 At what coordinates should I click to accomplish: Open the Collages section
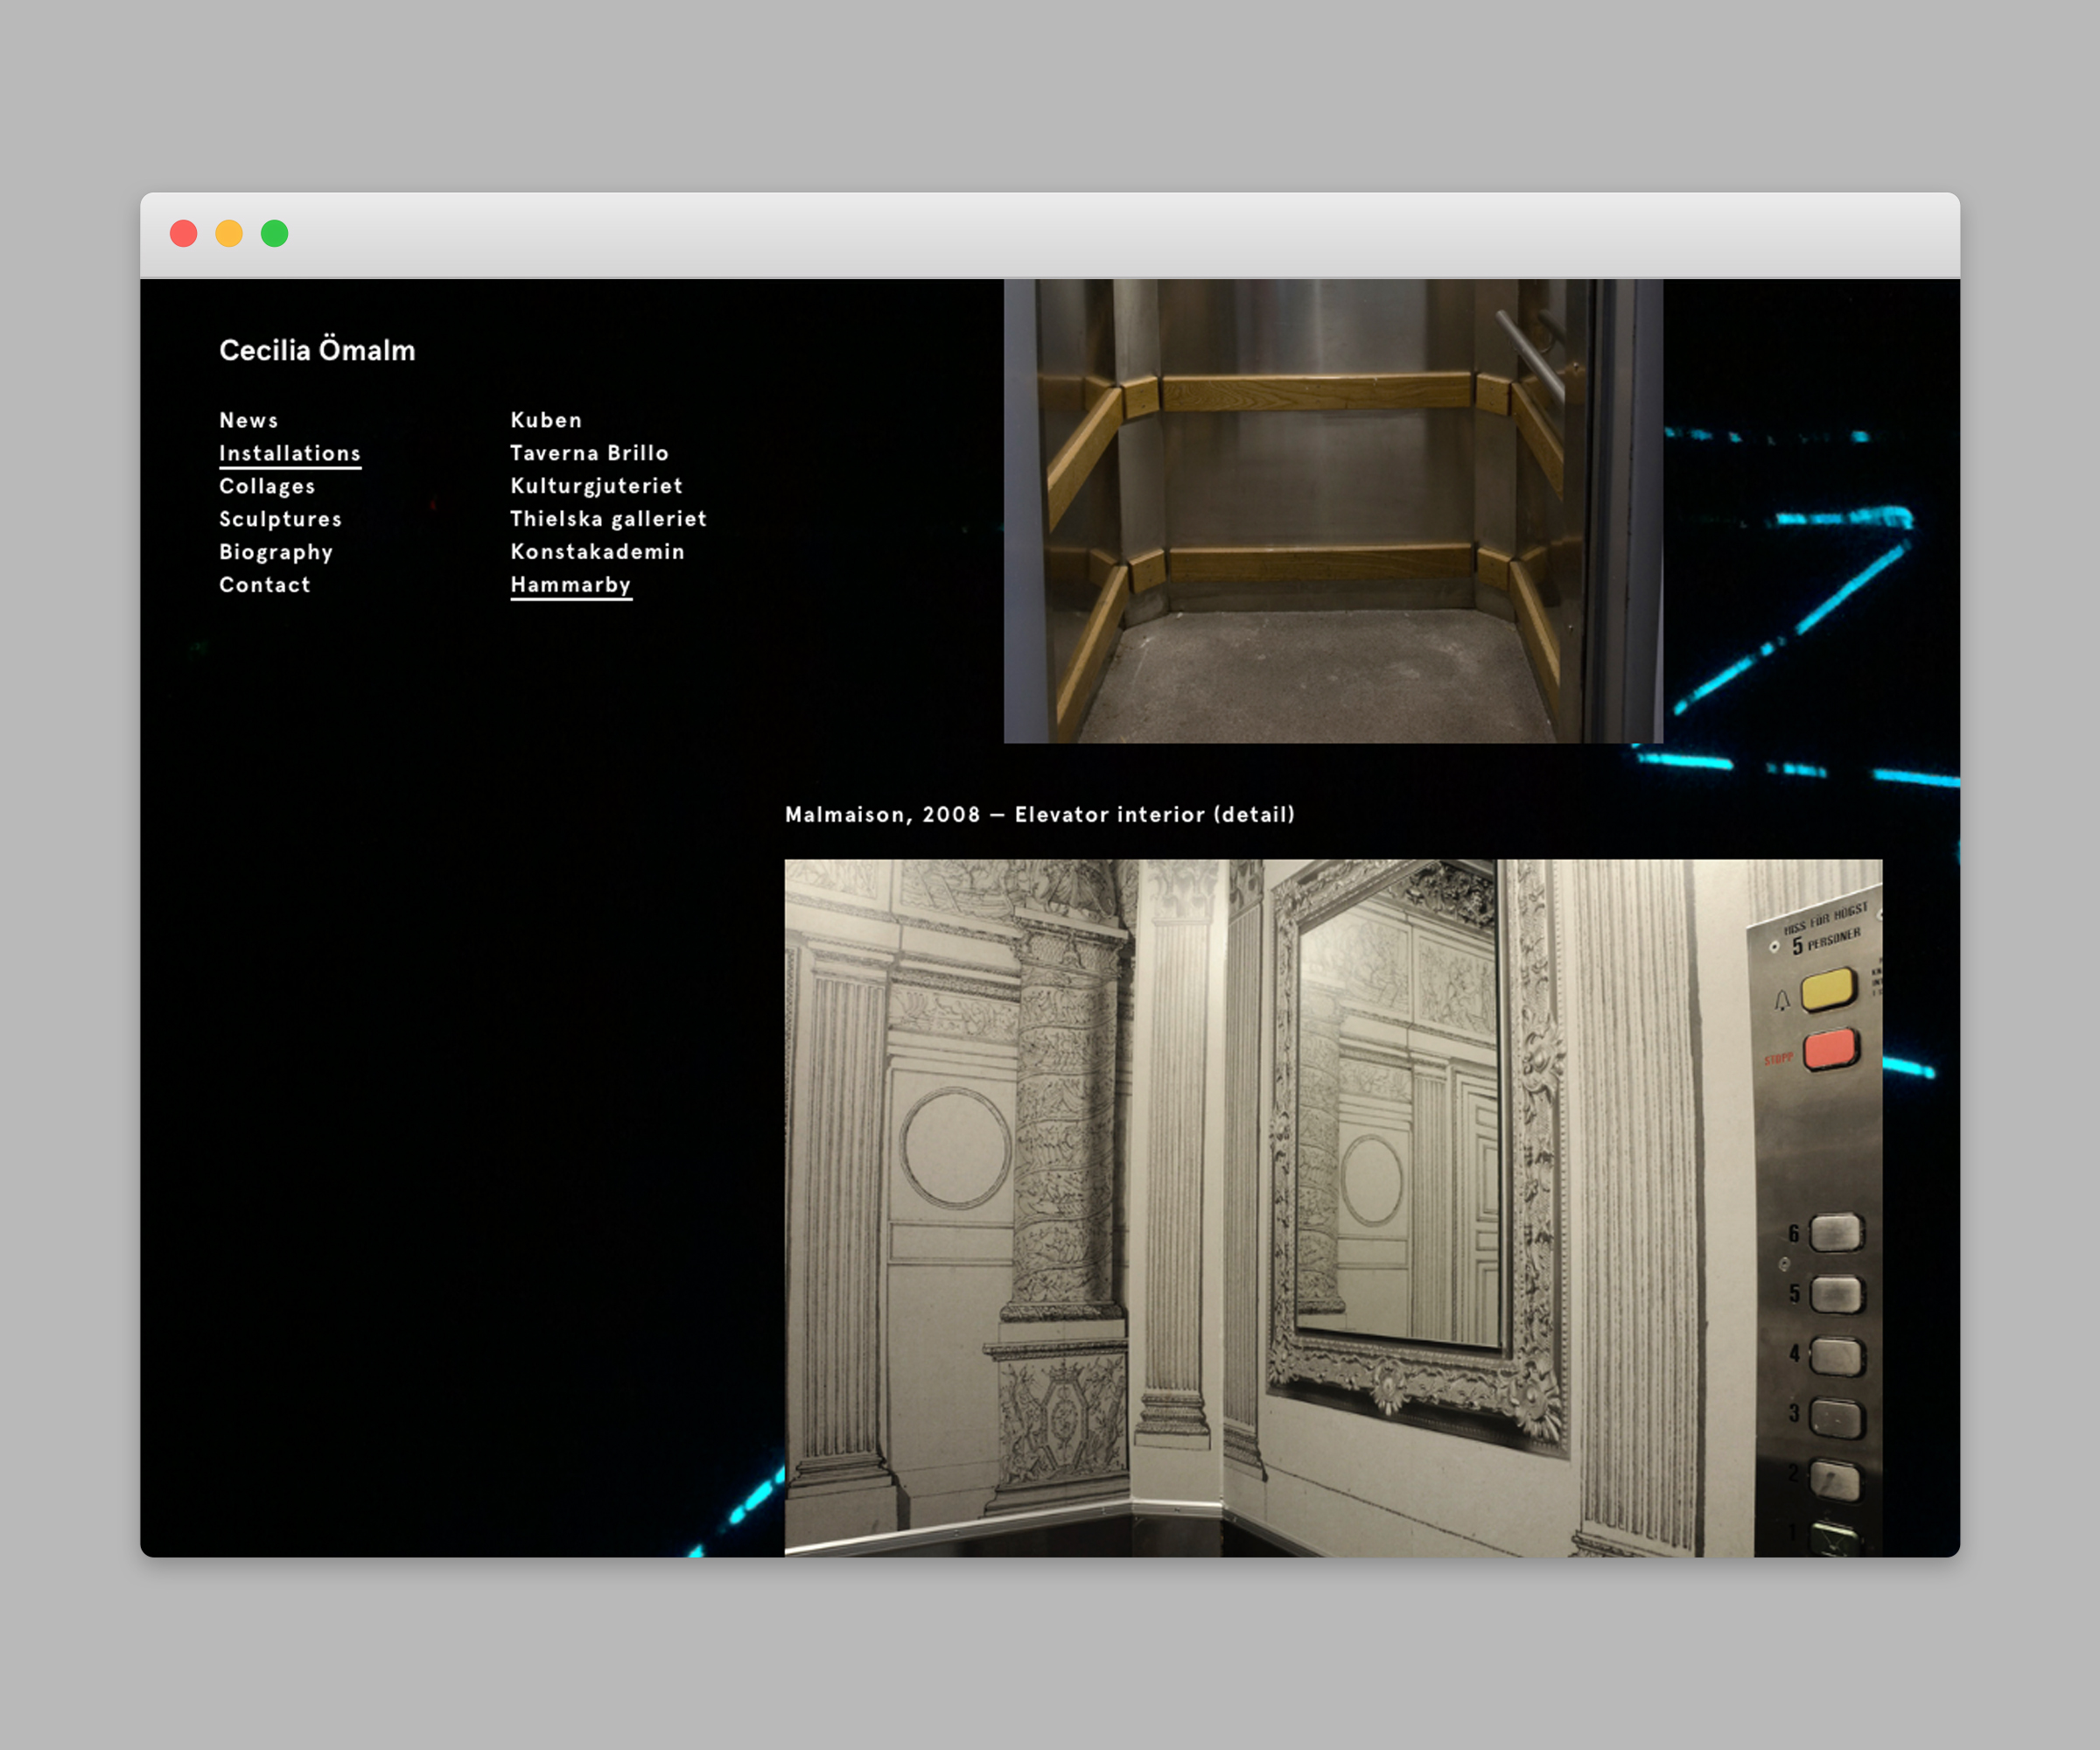[267, 486]
